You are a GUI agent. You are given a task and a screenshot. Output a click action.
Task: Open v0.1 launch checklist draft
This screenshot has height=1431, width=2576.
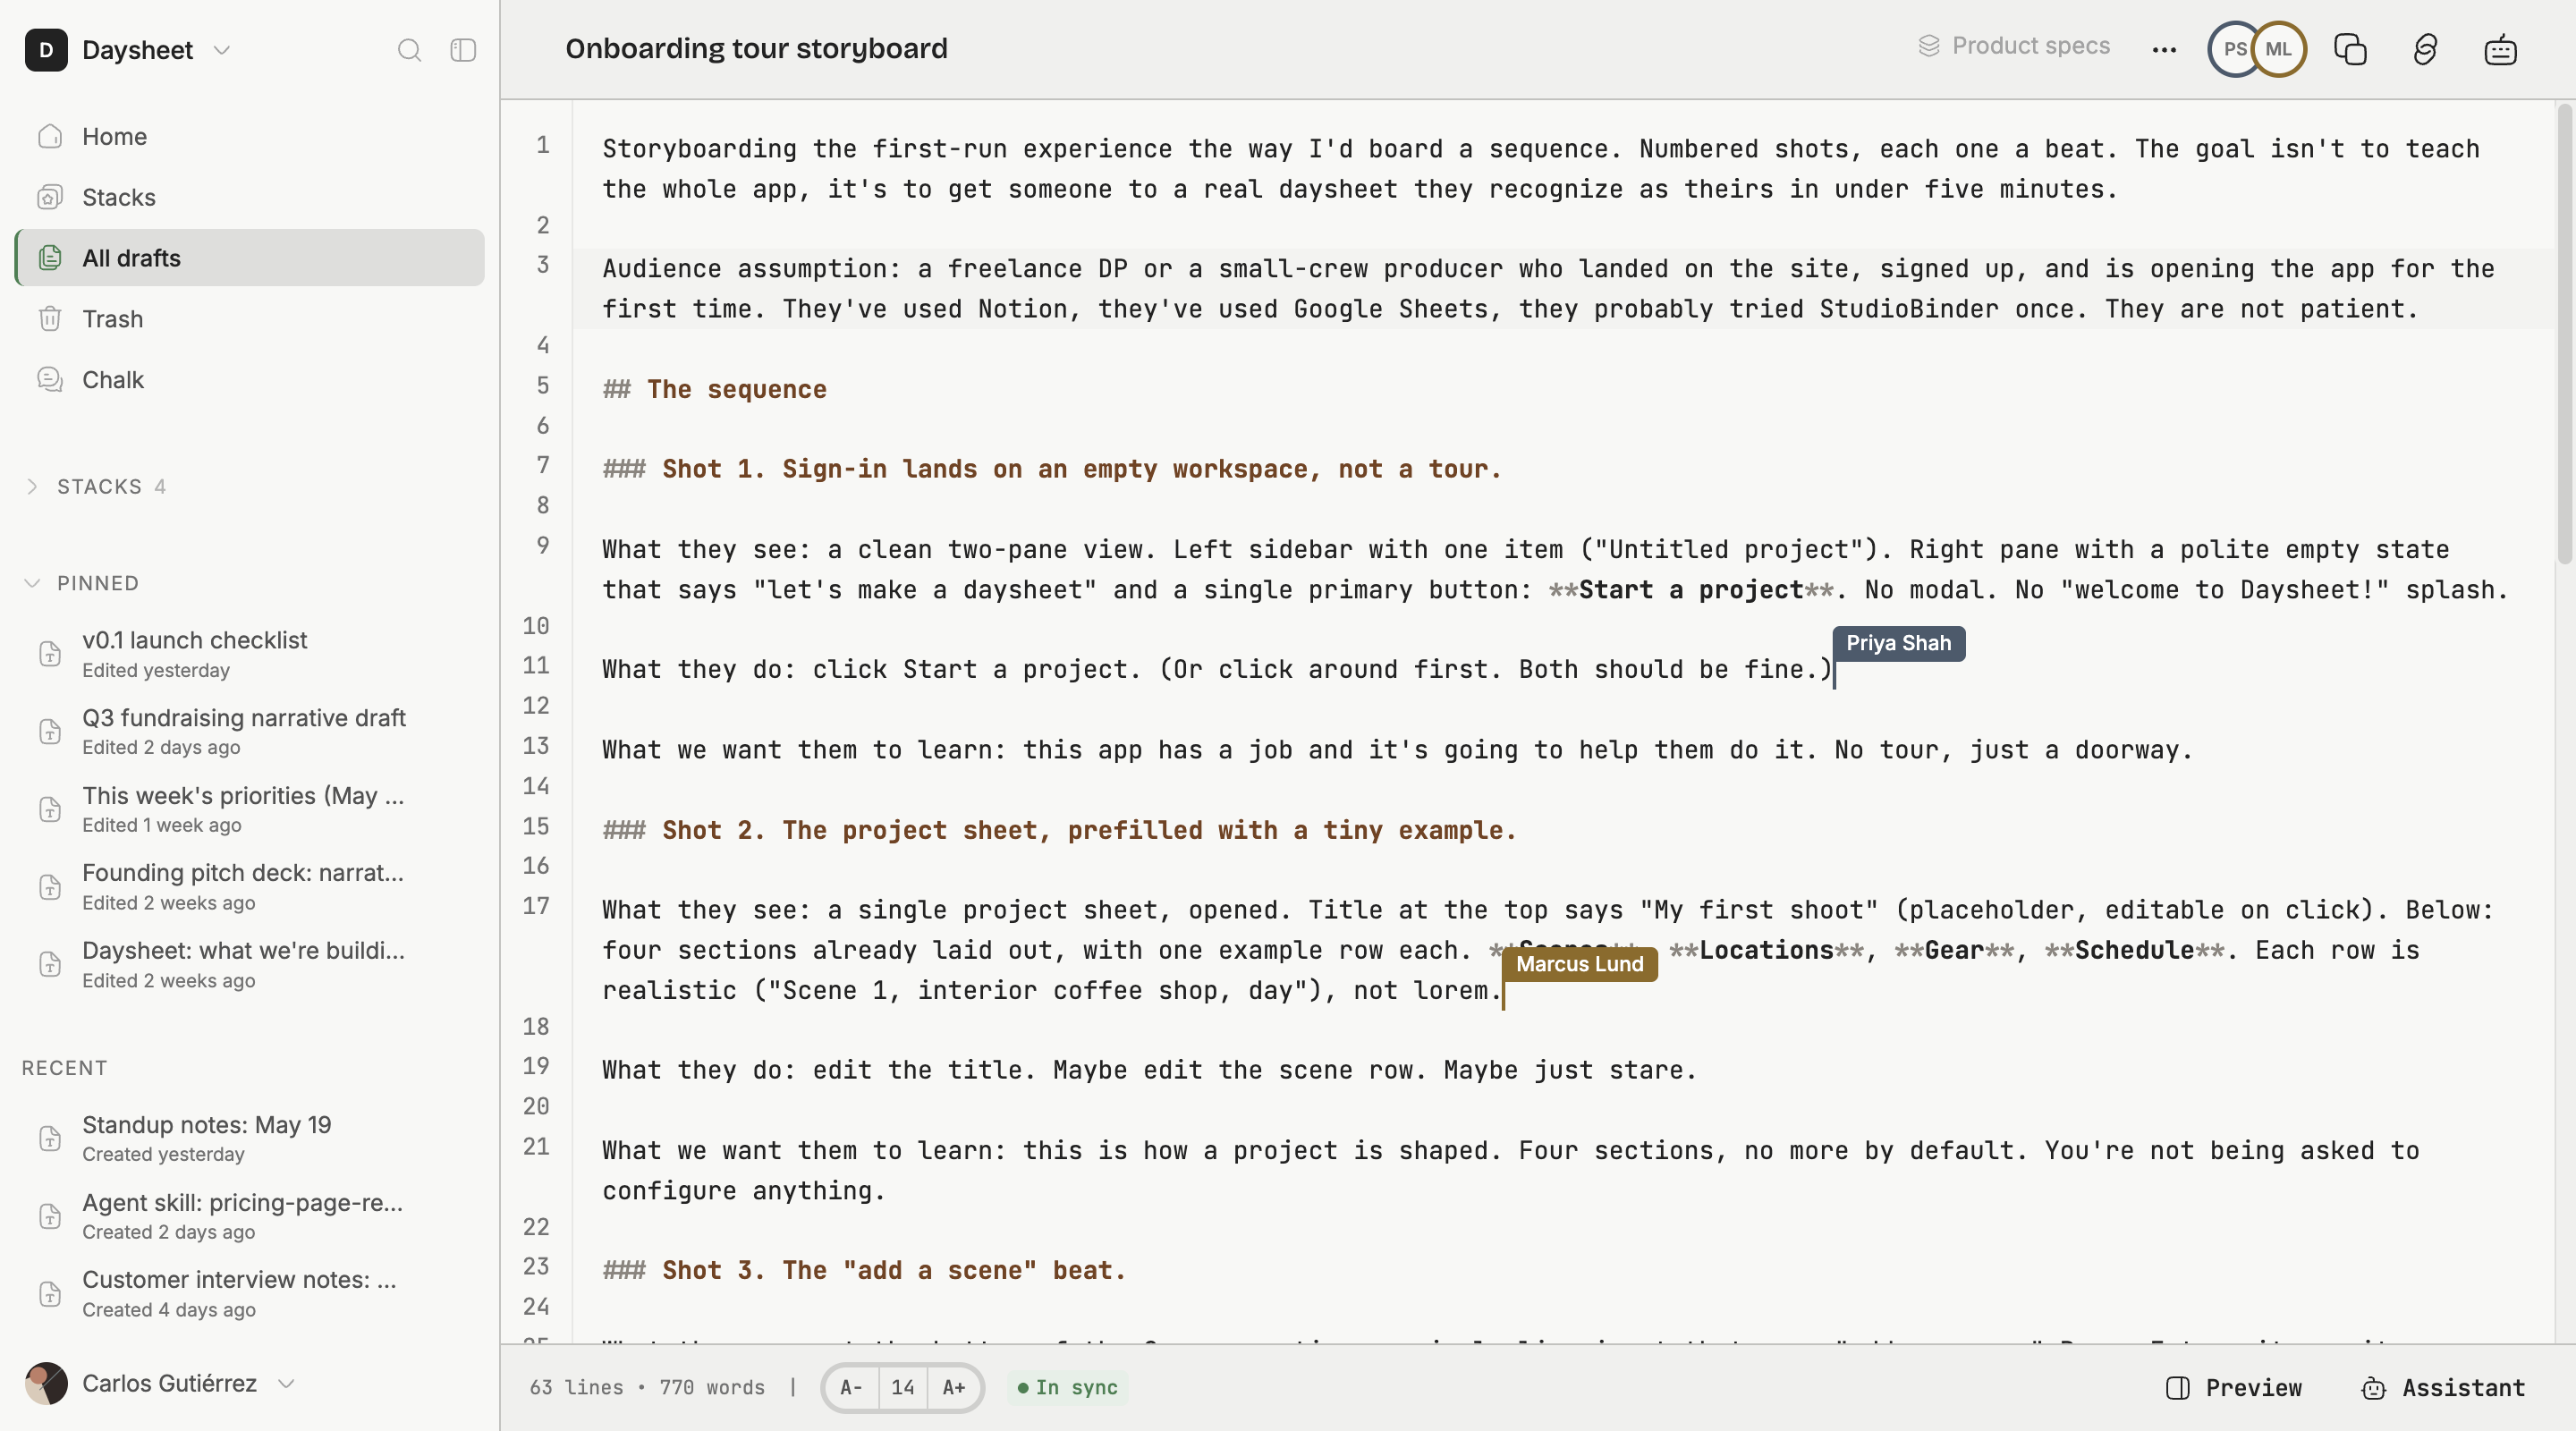(250, 654)
